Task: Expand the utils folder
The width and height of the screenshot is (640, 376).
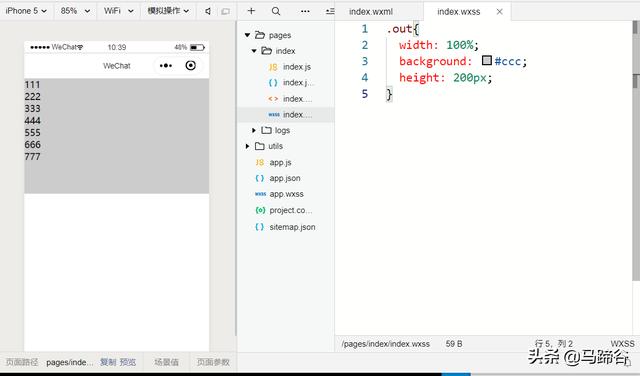Action: pyautogui.click(x=247, y=146)
